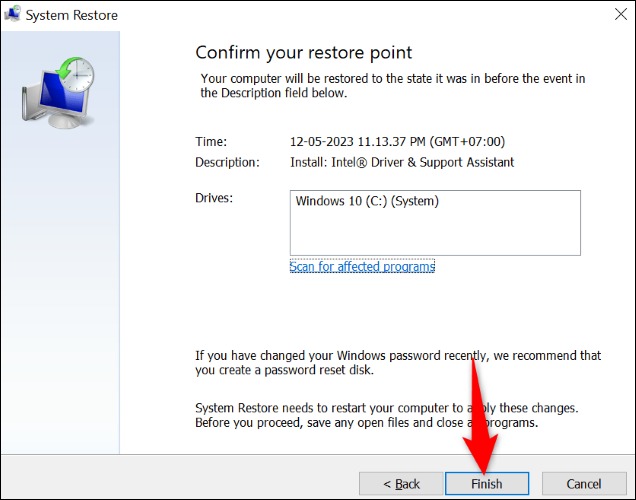Close the System Restore window
The image size is (636, 500).
point(621,15)
